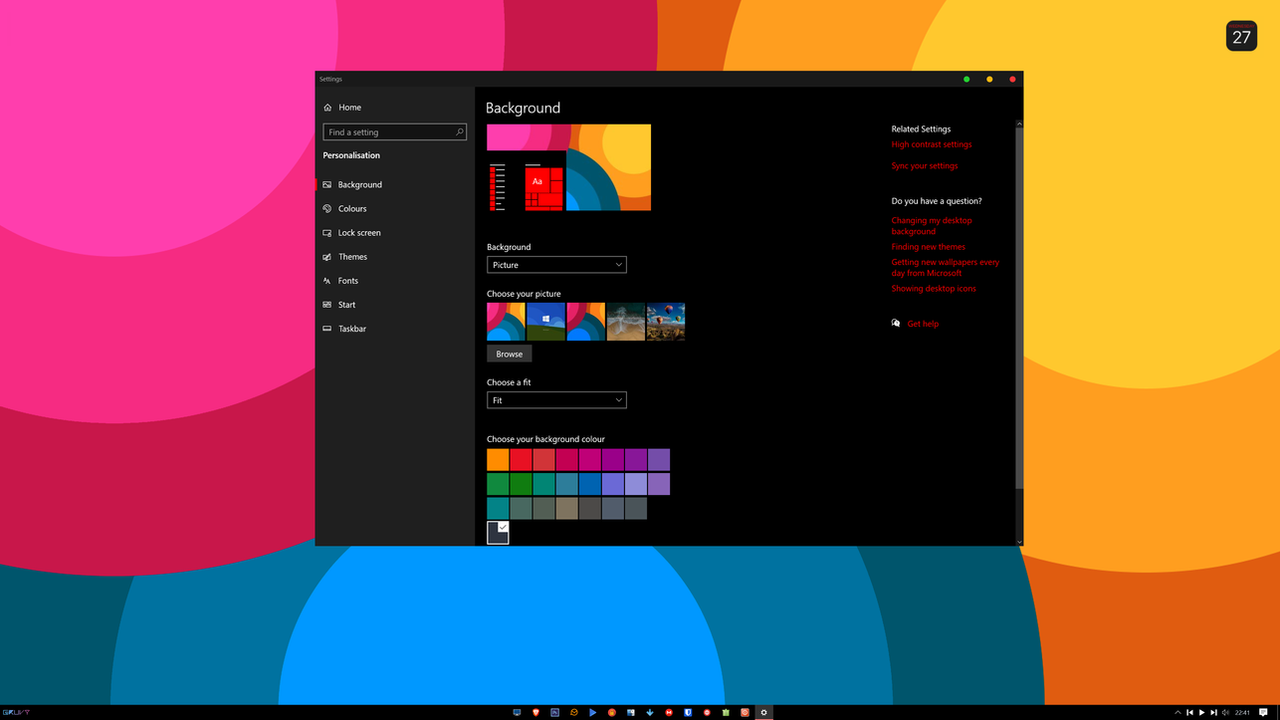The image size is (1280, 720).
Task: Click the Settings window vertical scrollbar
Action: tap(1019, 308)
